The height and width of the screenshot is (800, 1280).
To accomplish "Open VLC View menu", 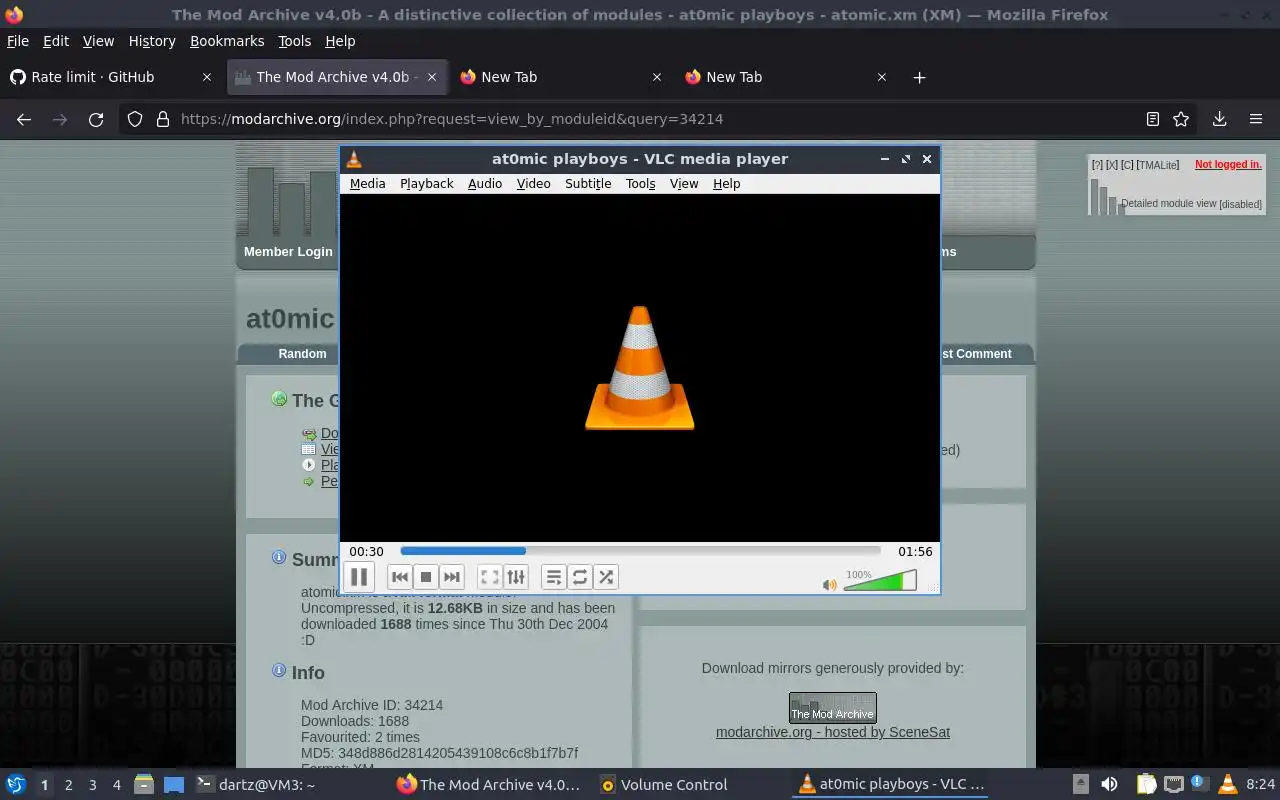I will 684,183.
